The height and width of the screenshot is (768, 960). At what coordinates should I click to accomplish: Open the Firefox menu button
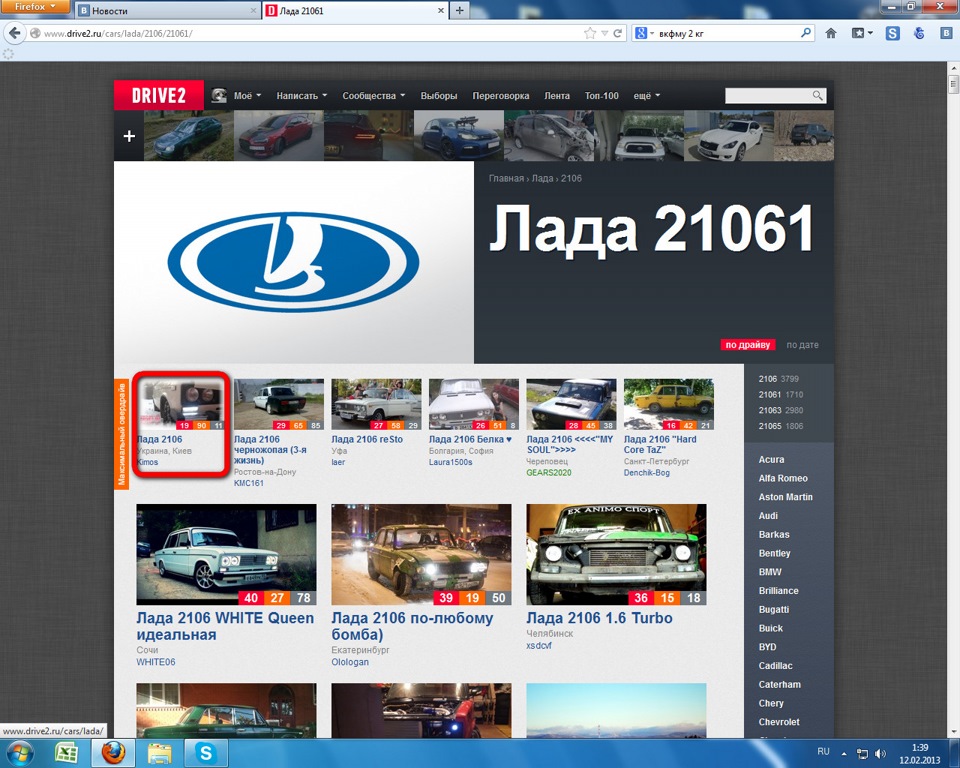pos(34,7)
